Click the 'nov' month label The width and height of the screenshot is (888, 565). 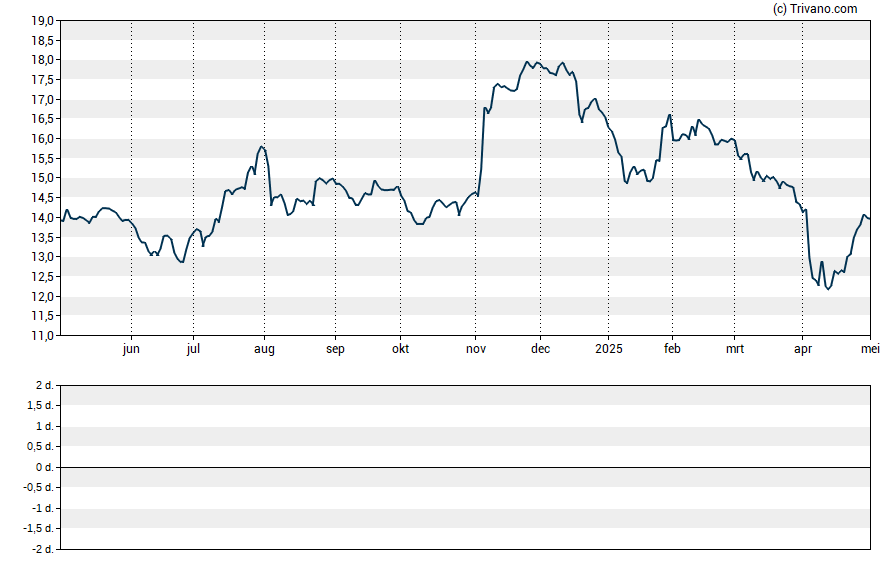click(476, 349)
